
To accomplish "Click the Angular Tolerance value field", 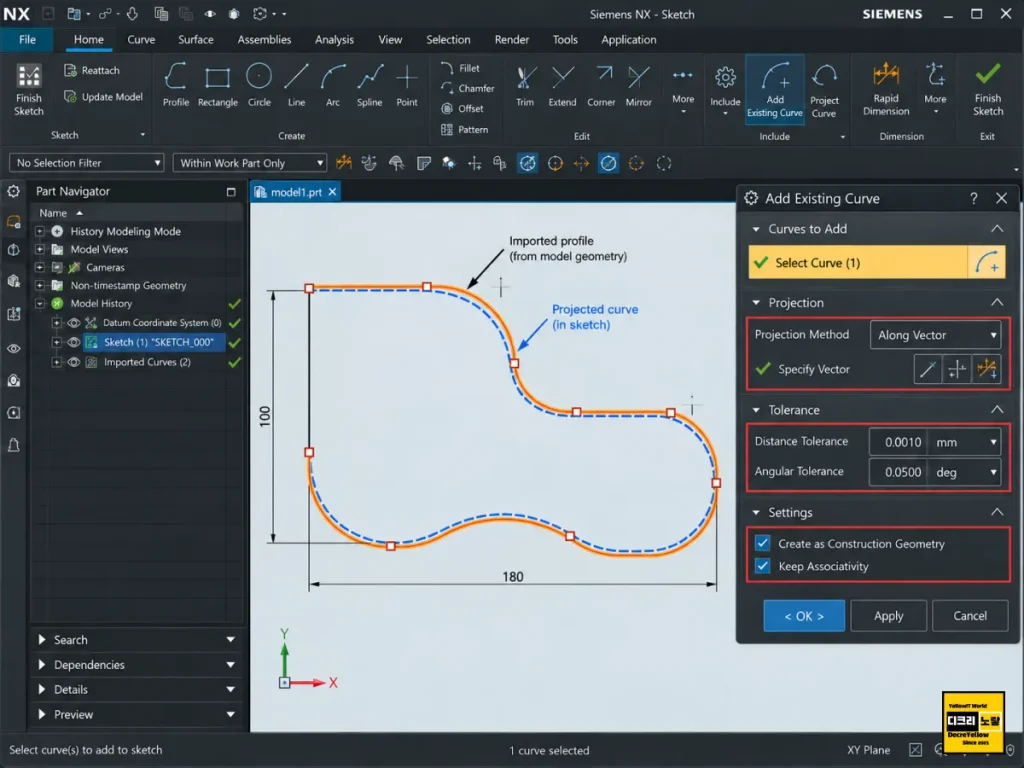I will pos(899,472).
